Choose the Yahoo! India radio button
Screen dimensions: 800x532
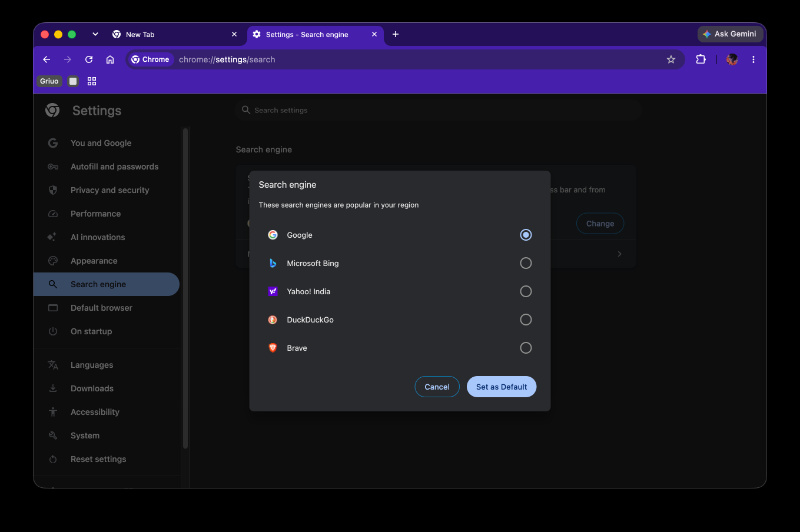(526, 291)
